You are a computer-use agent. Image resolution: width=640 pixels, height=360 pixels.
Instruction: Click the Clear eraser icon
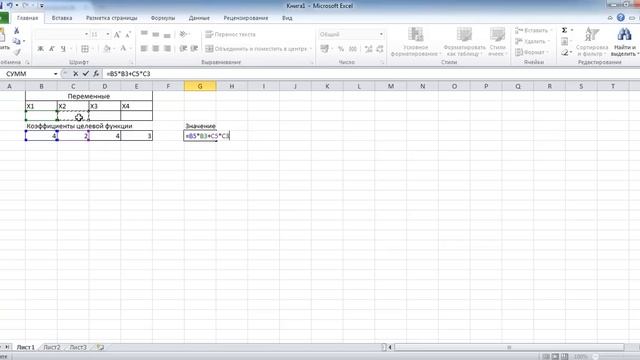(564, 52)
